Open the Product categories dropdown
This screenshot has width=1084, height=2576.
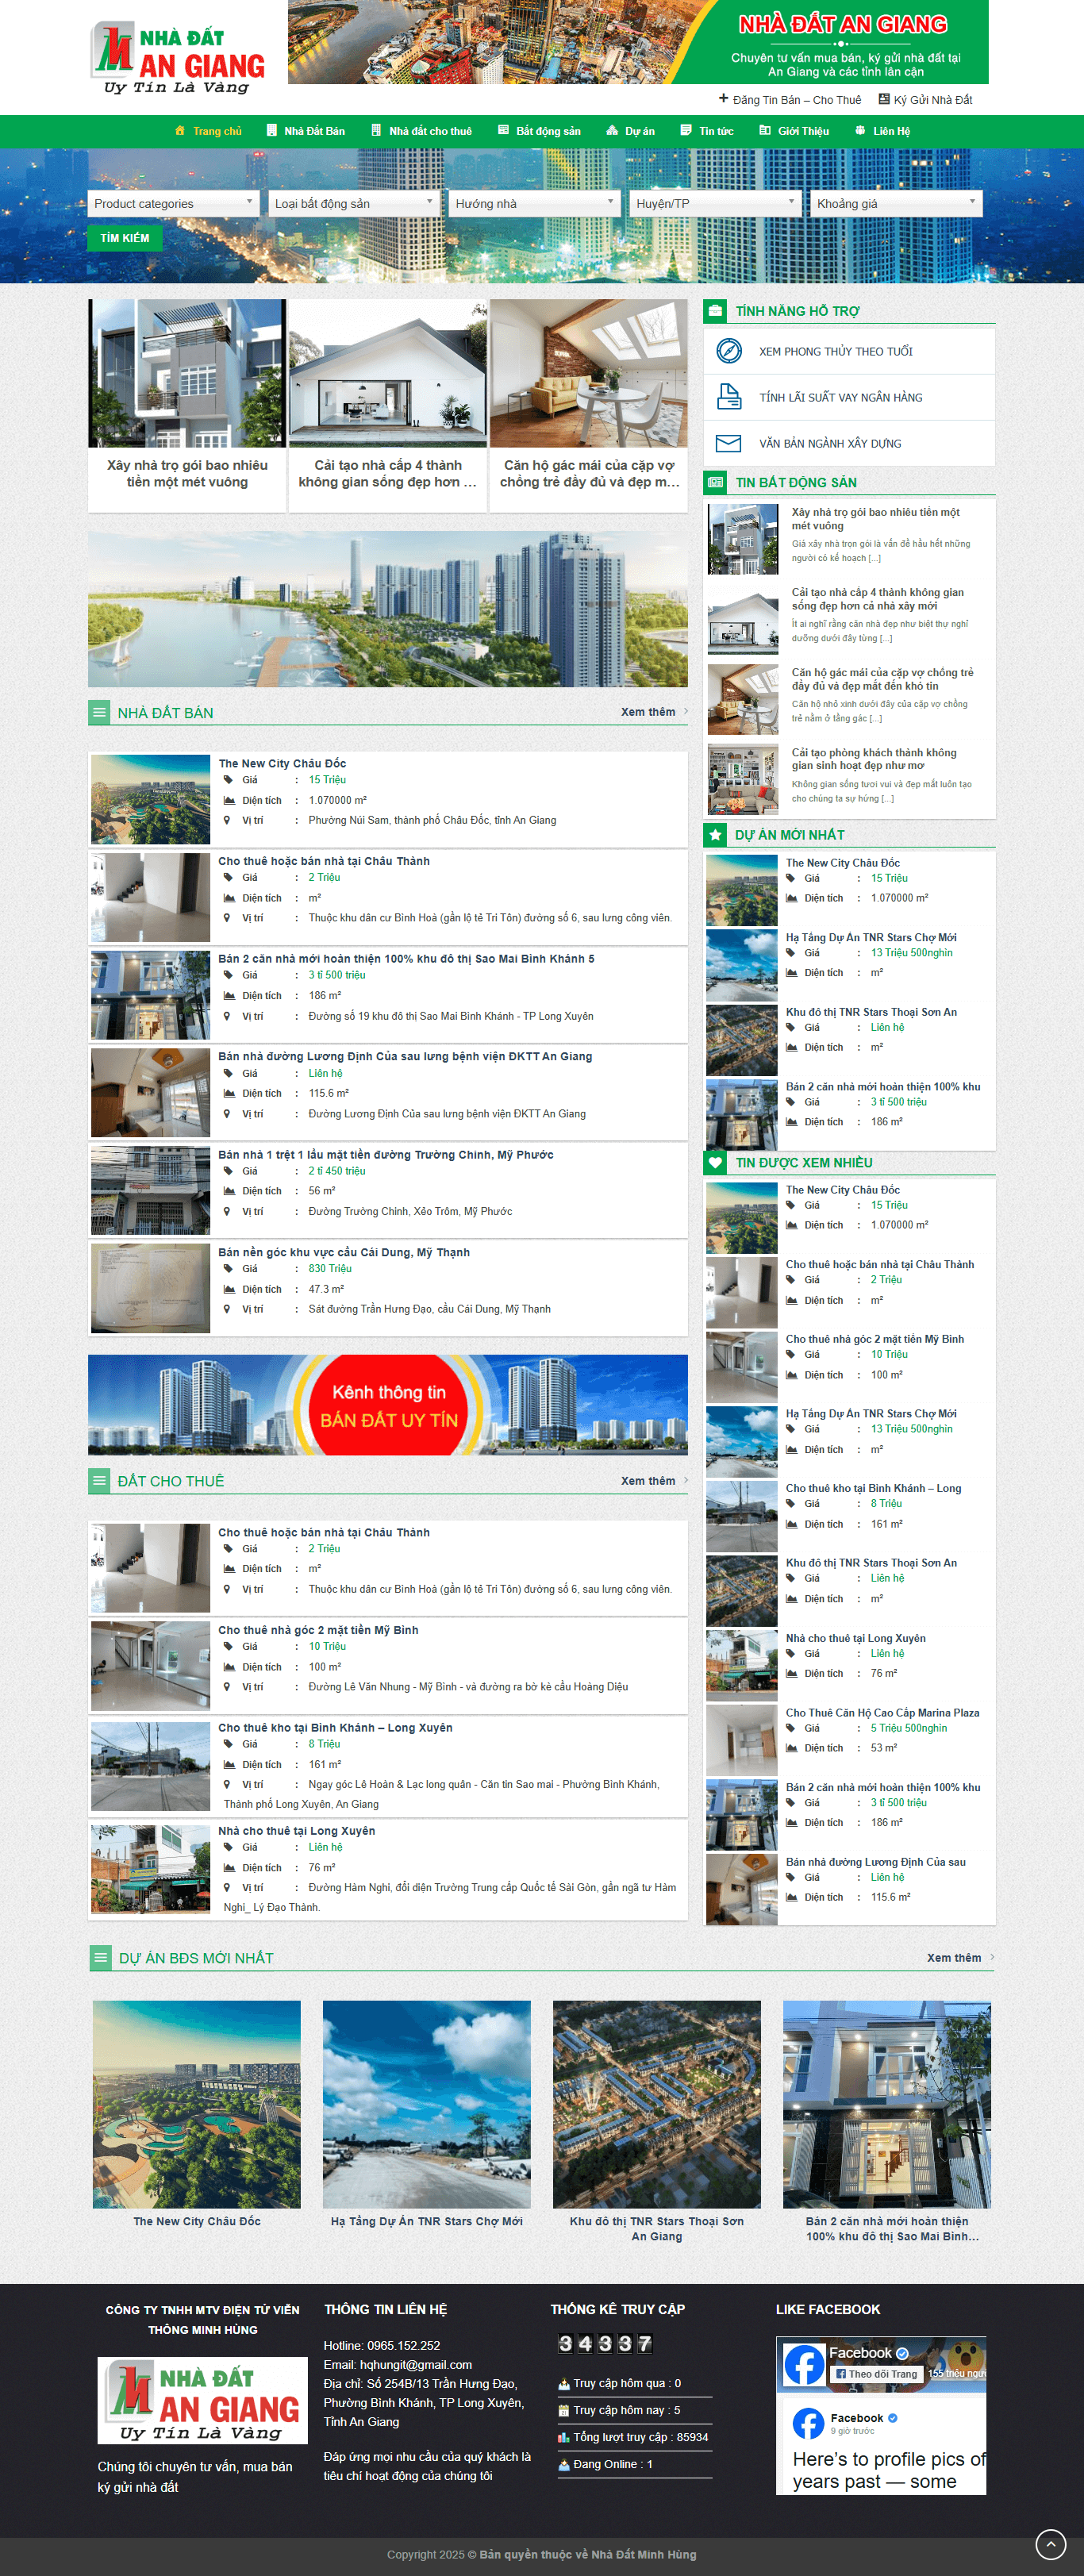[173, 204]
